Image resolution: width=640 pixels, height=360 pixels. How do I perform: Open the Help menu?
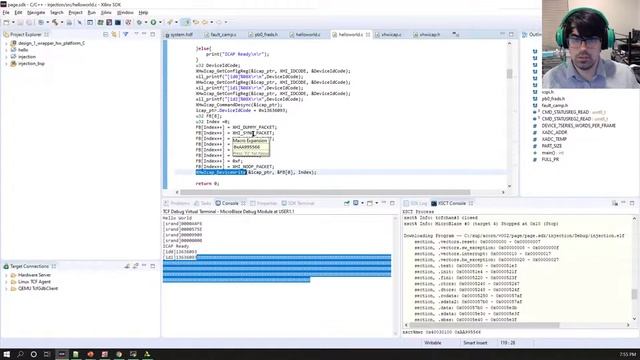pyautogui.click(x=143, y=13)
